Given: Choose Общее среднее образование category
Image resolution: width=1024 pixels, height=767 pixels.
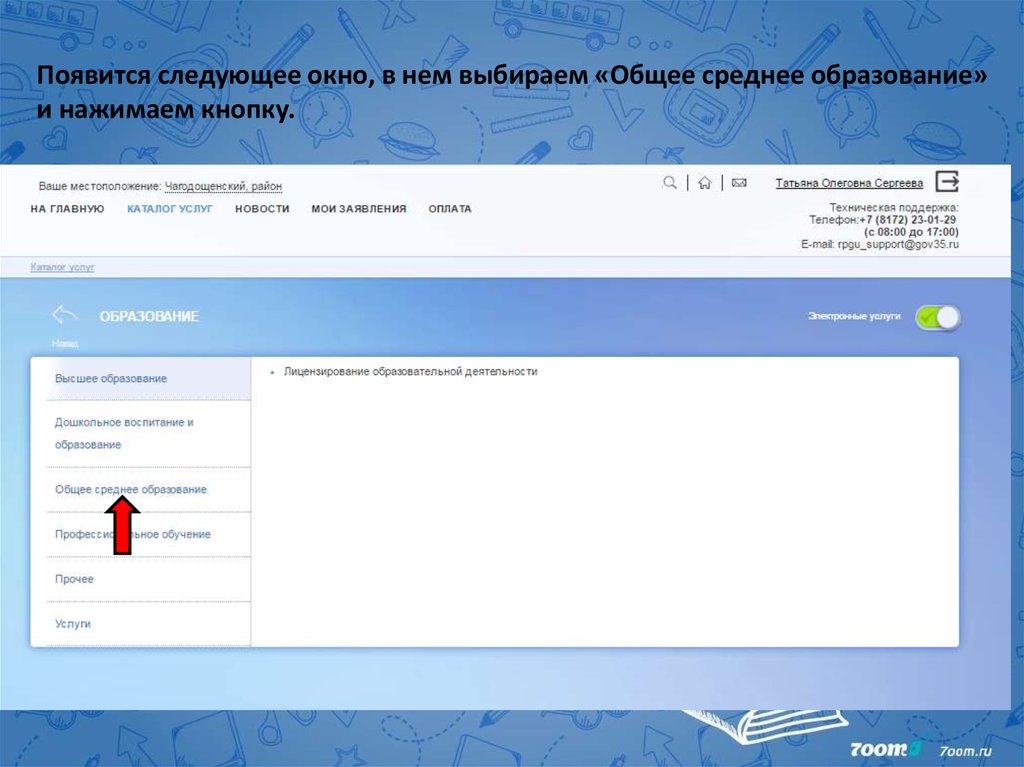Looking at the screenshot, I should [x=131, y=489].
